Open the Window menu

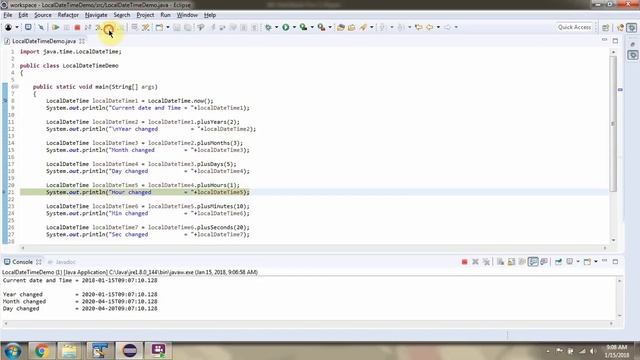187,15
